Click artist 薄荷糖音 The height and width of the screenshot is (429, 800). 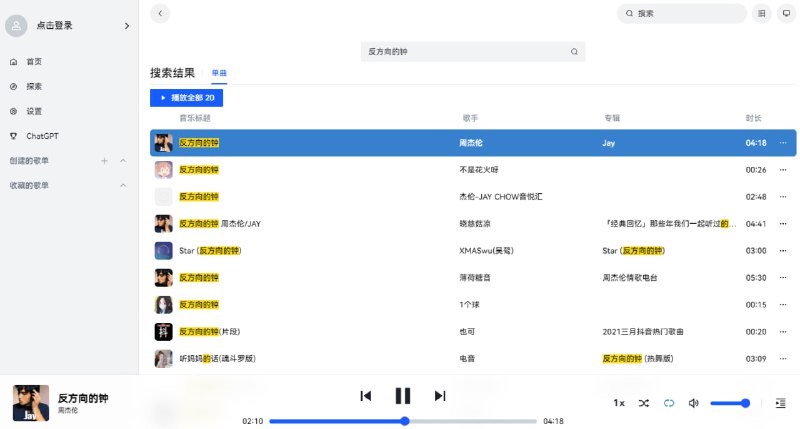click(x=474, y=278)
